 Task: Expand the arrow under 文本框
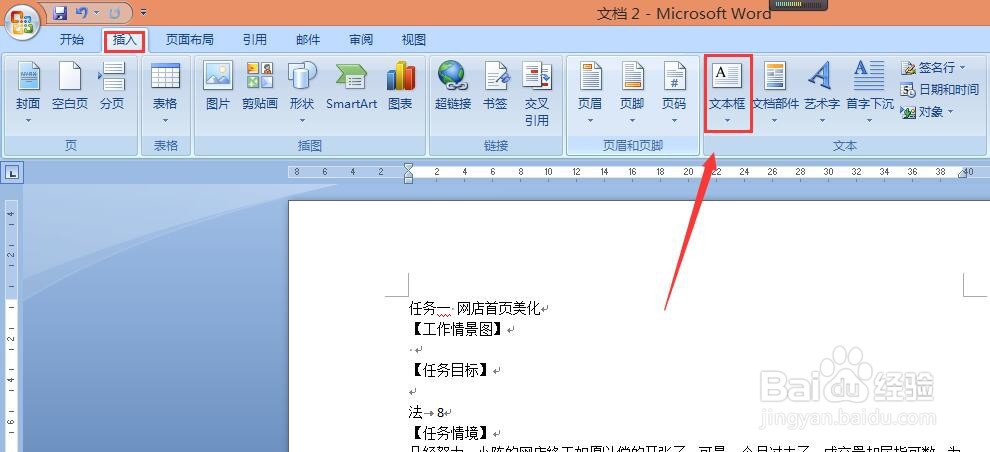[727, 120]
